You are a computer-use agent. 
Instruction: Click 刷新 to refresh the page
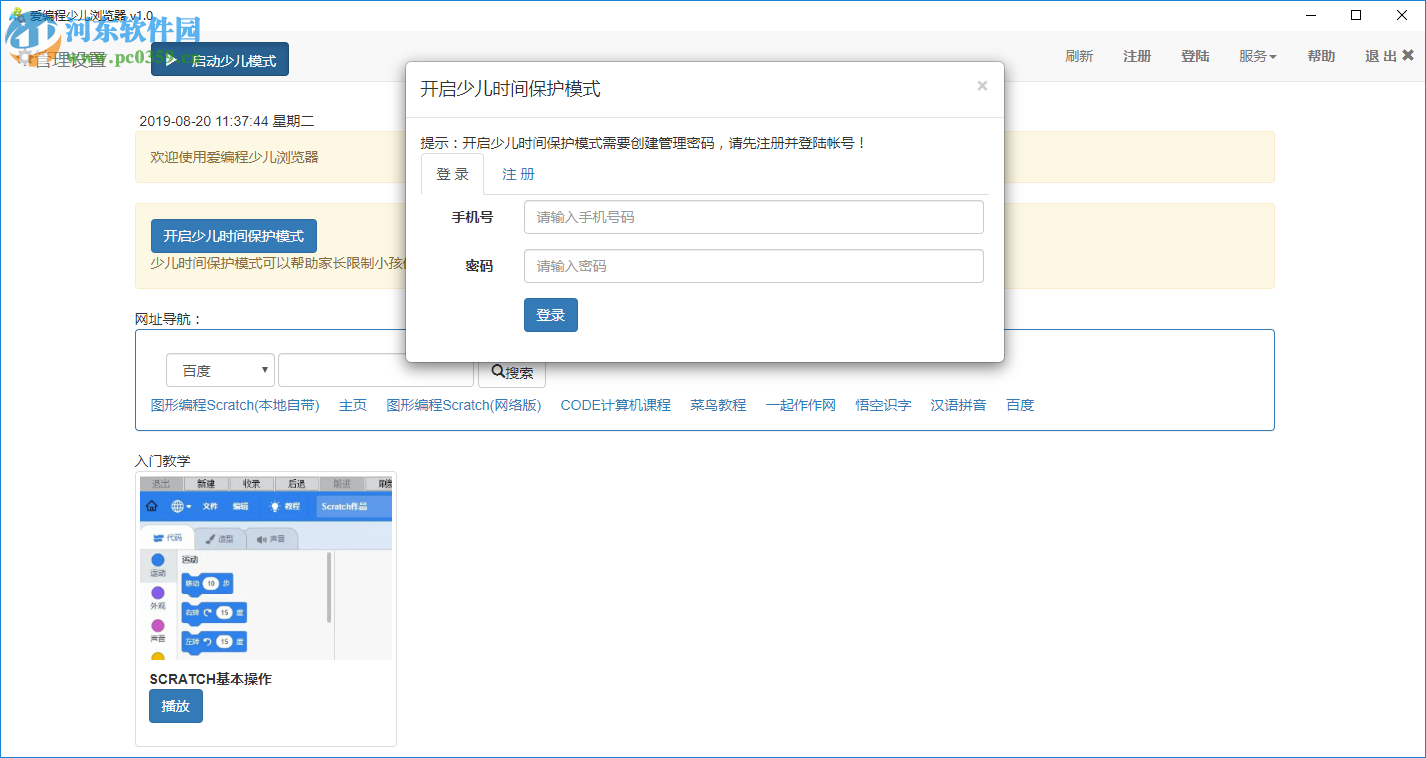coord(1080,57)
